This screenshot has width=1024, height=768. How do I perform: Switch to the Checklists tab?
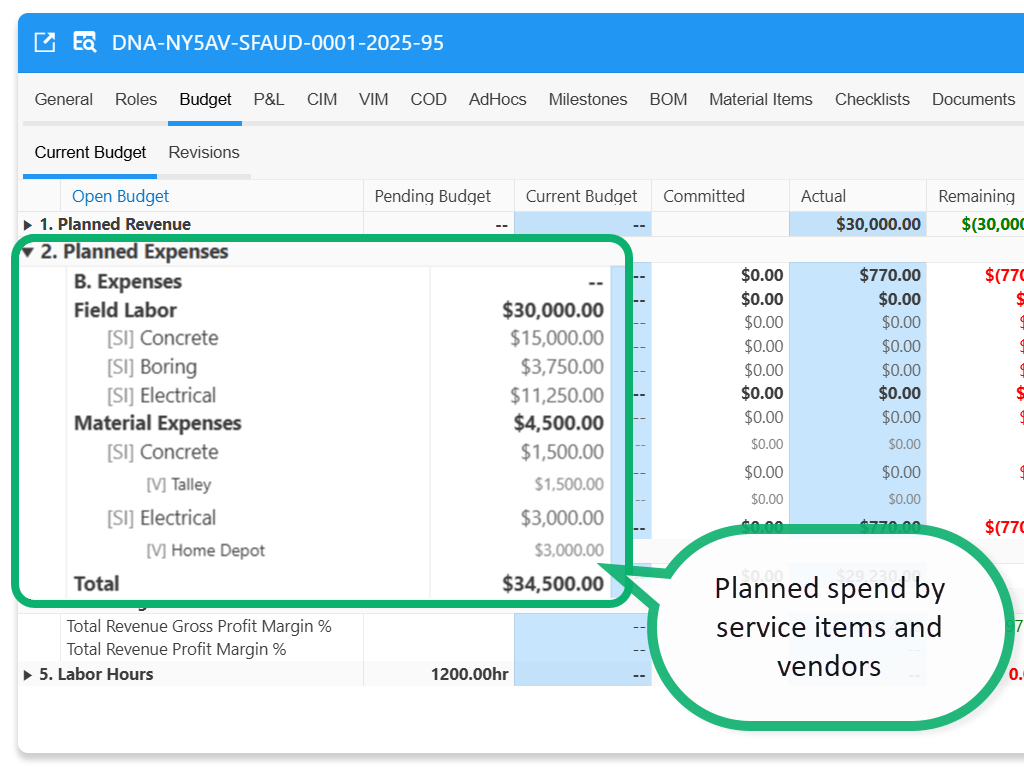click(x=872, y=99)
